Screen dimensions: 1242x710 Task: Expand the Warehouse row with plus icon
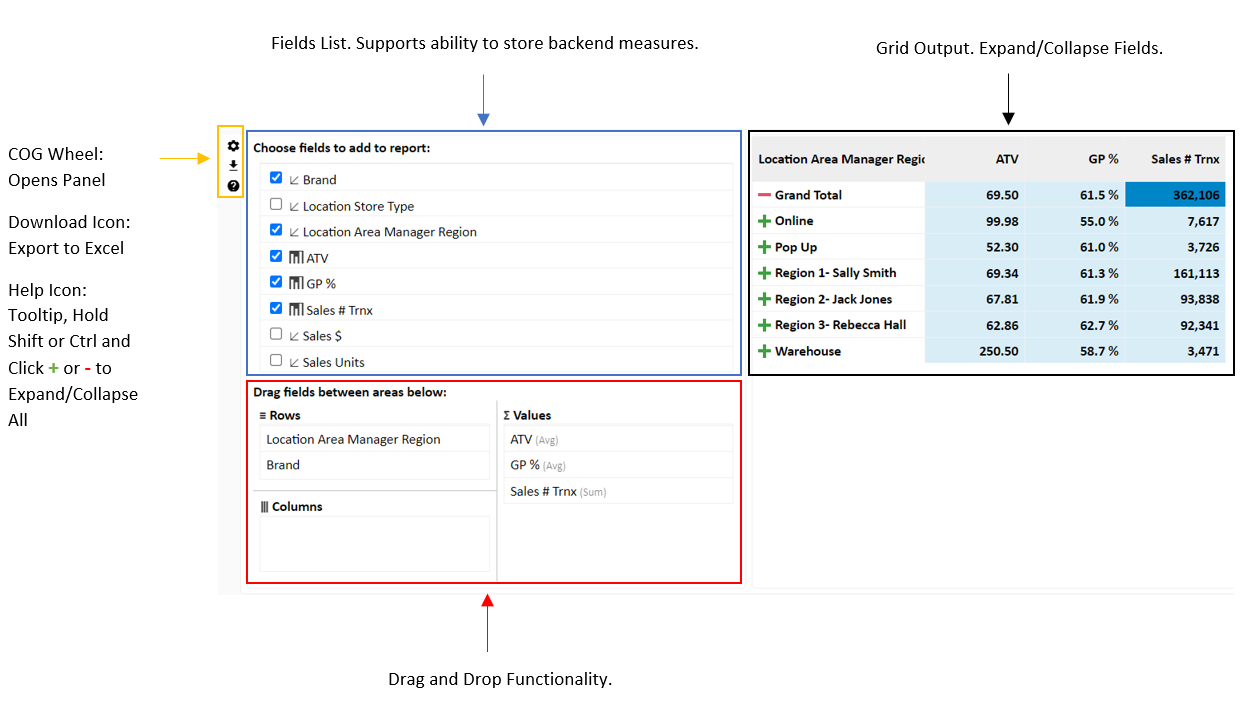click(764, 351)
